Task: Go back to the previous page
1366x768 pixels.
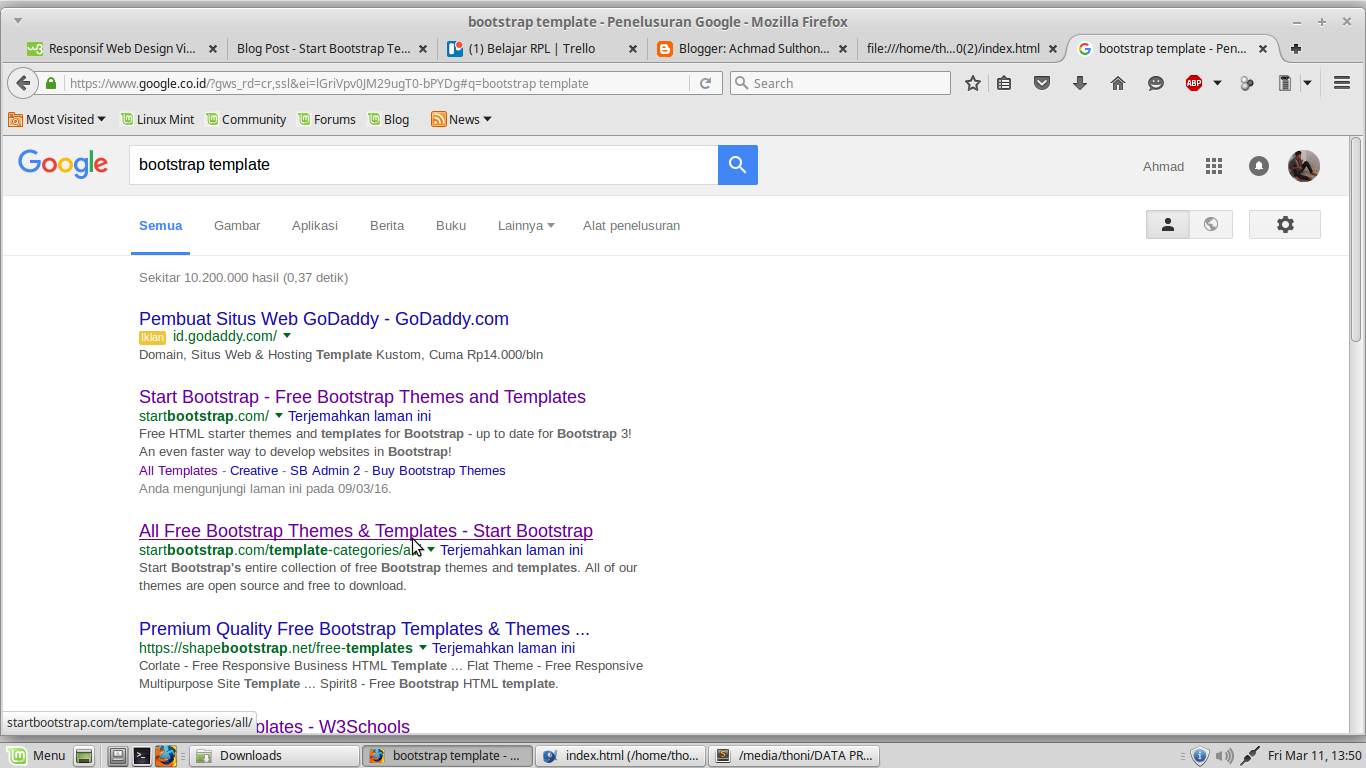Action: point(23,84)
